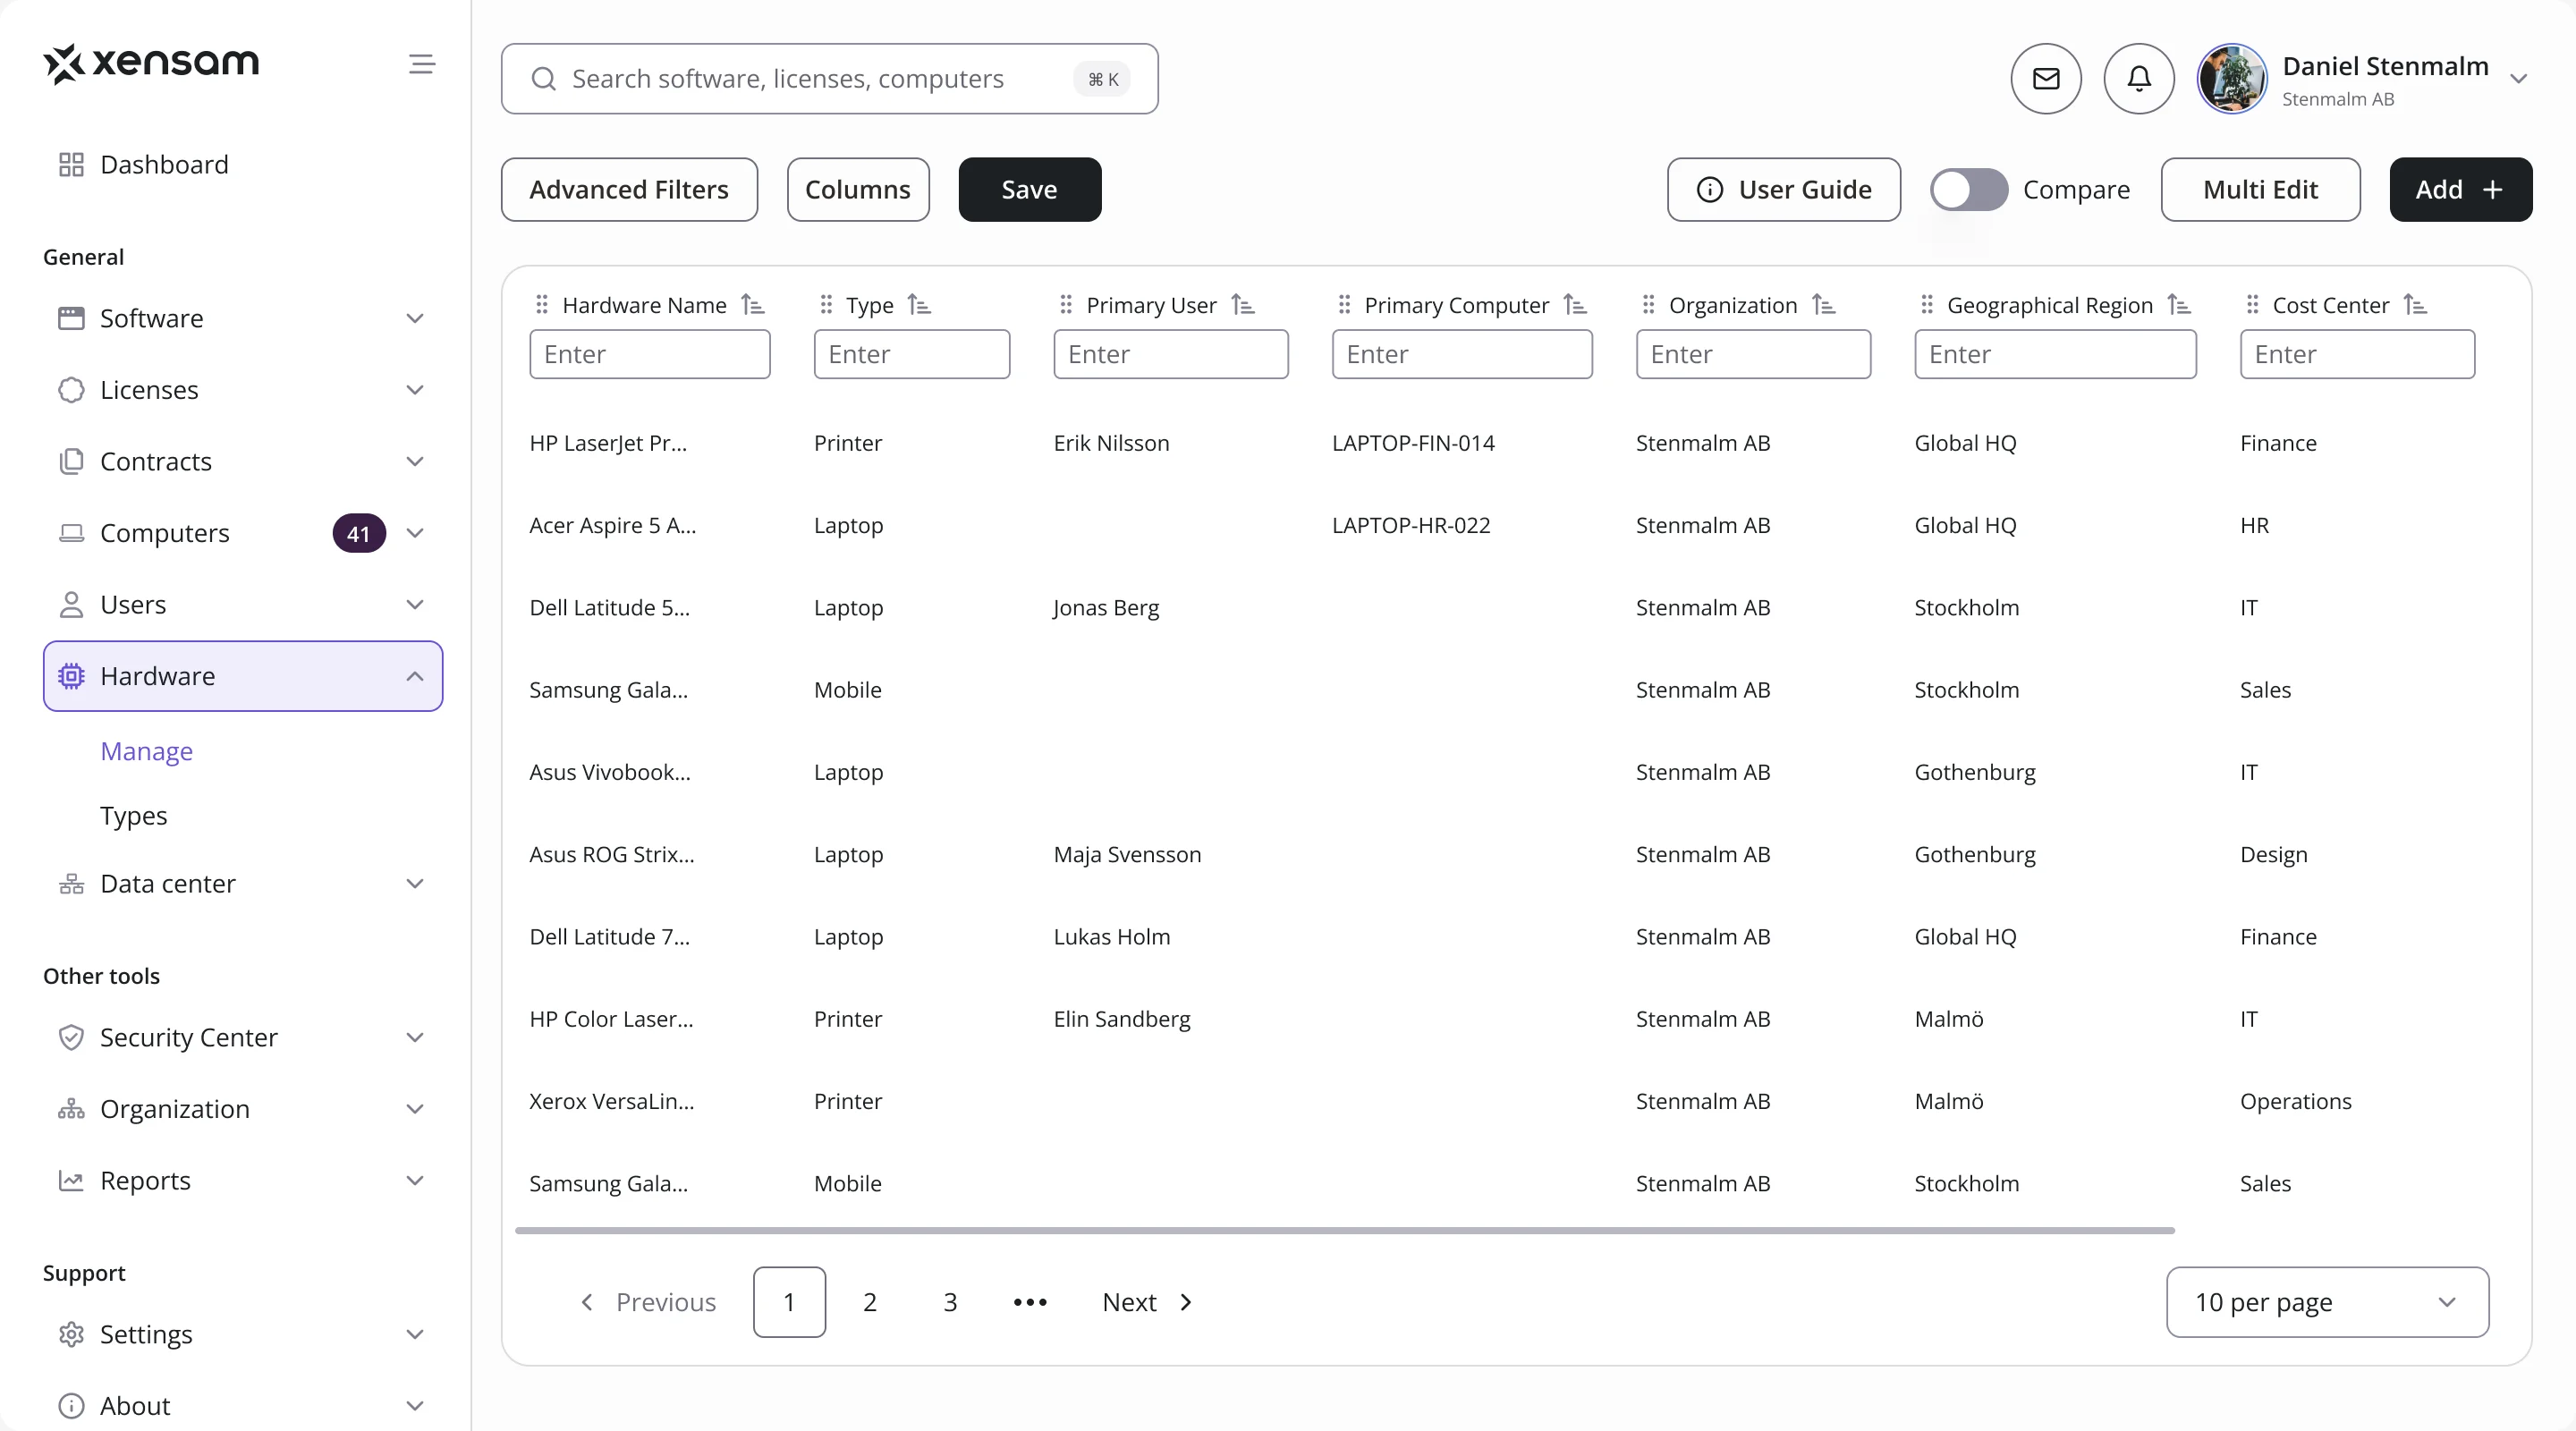
Task: Sort by Primary User column
Action: (1243, 305)
